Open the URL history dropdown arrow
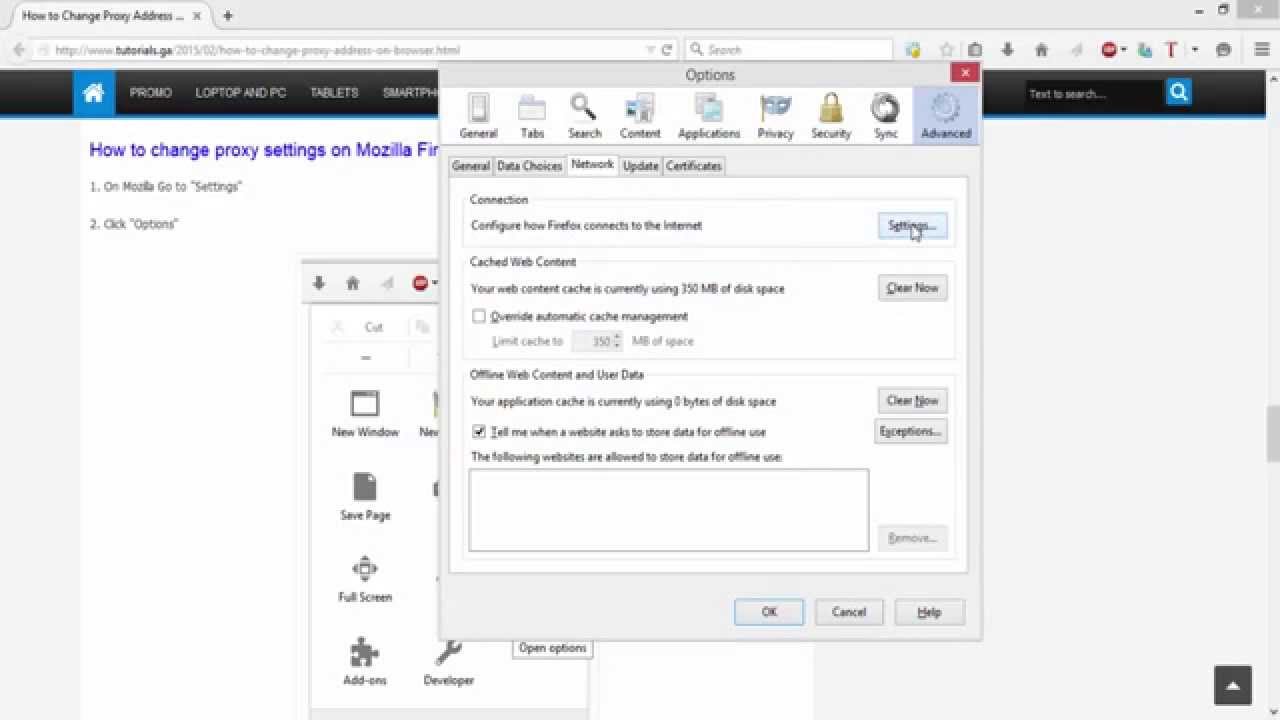 (x=651, y=50)
